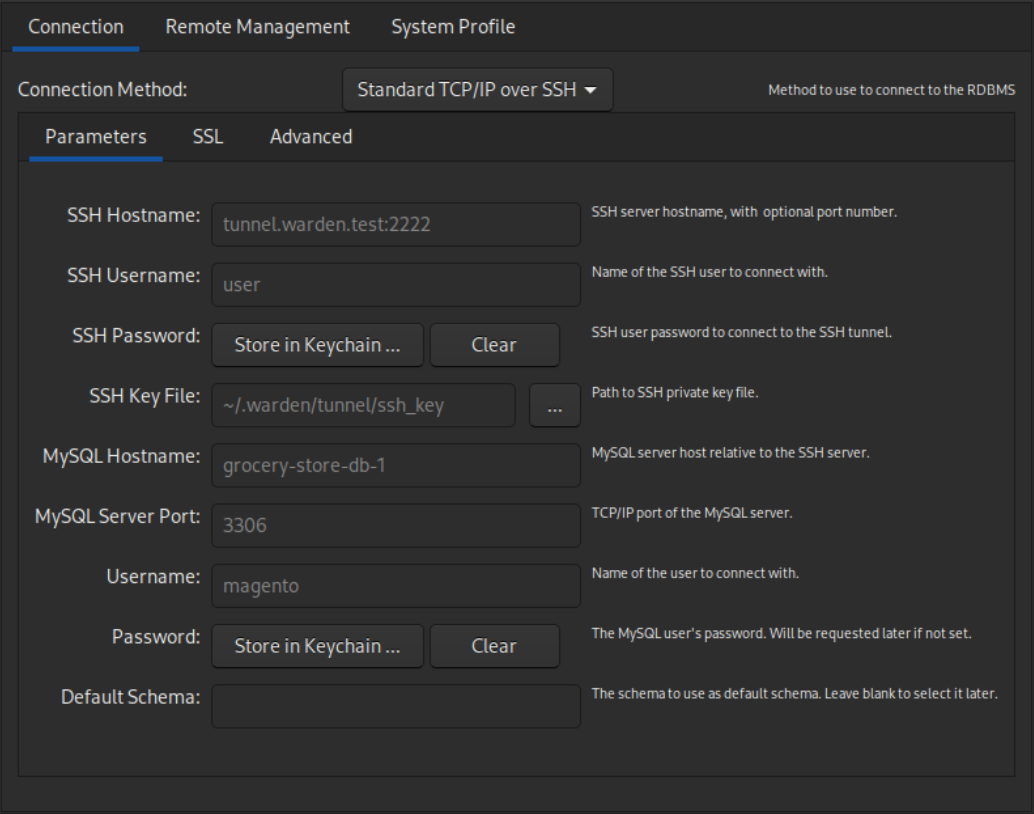The height and width of the screenshot is (814, 1034).
Task: Switch to the SSL tab
Action: coord(205,137)
